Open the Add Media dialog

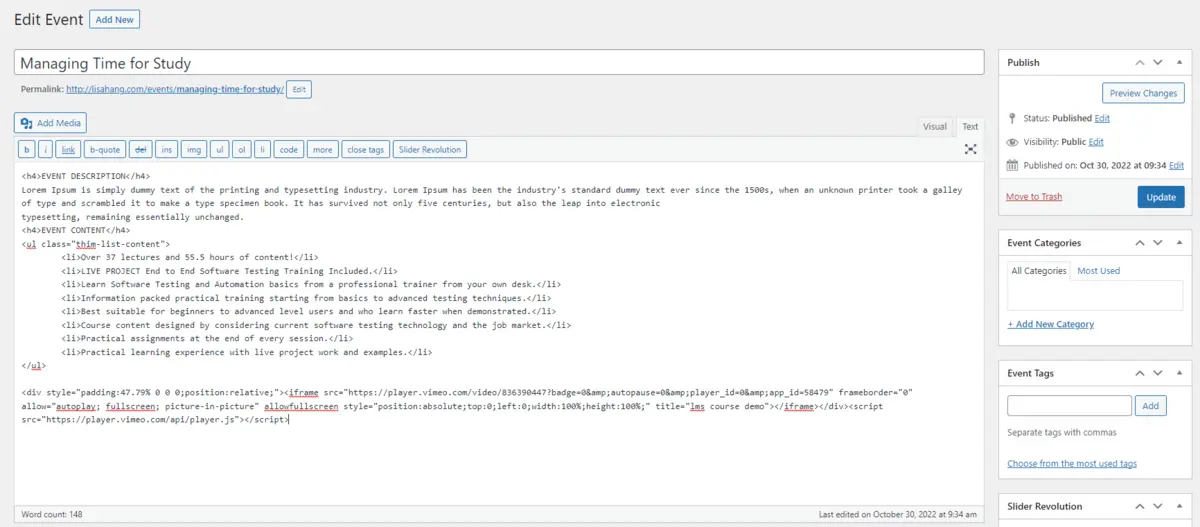51,123
